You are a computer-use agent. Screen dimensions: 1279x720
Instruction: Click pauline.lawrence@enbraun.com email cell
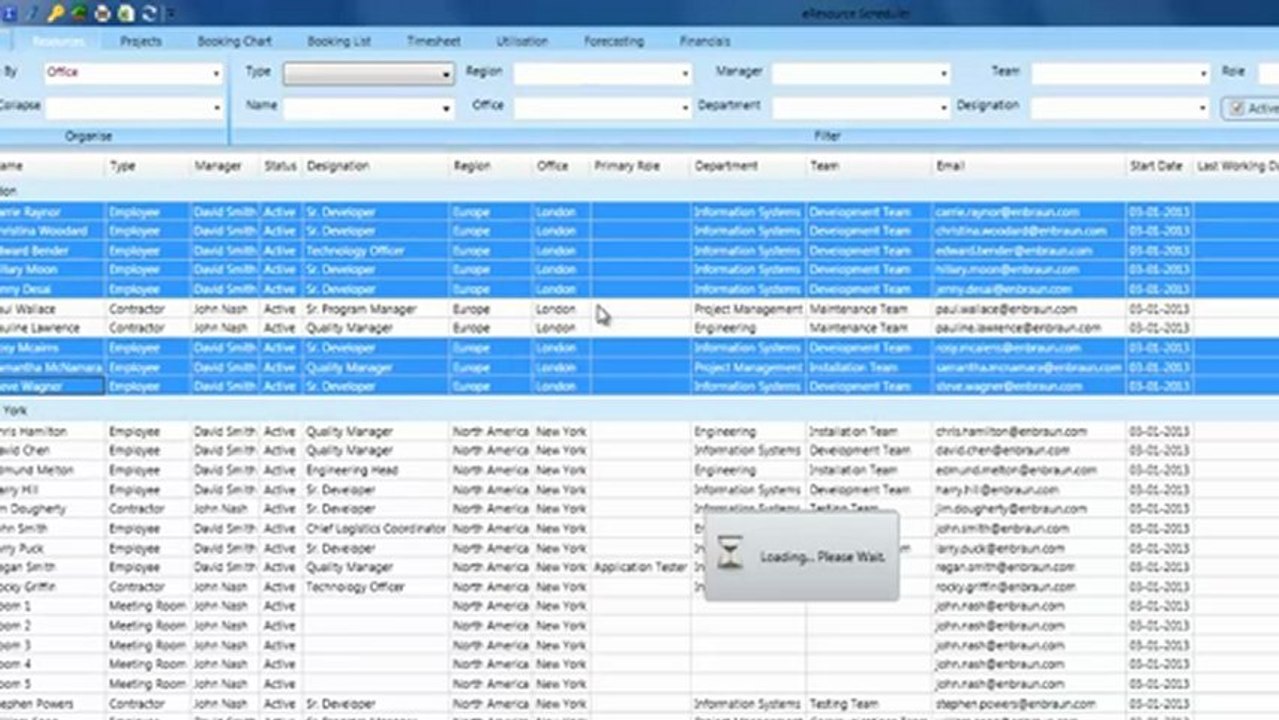[x=1029, y=328]
